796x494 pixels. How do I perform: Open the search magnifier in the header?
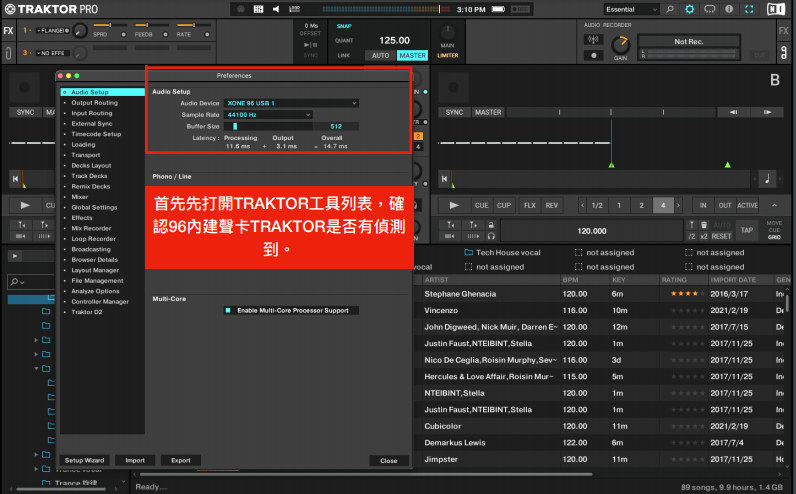(x=670, y=9)
